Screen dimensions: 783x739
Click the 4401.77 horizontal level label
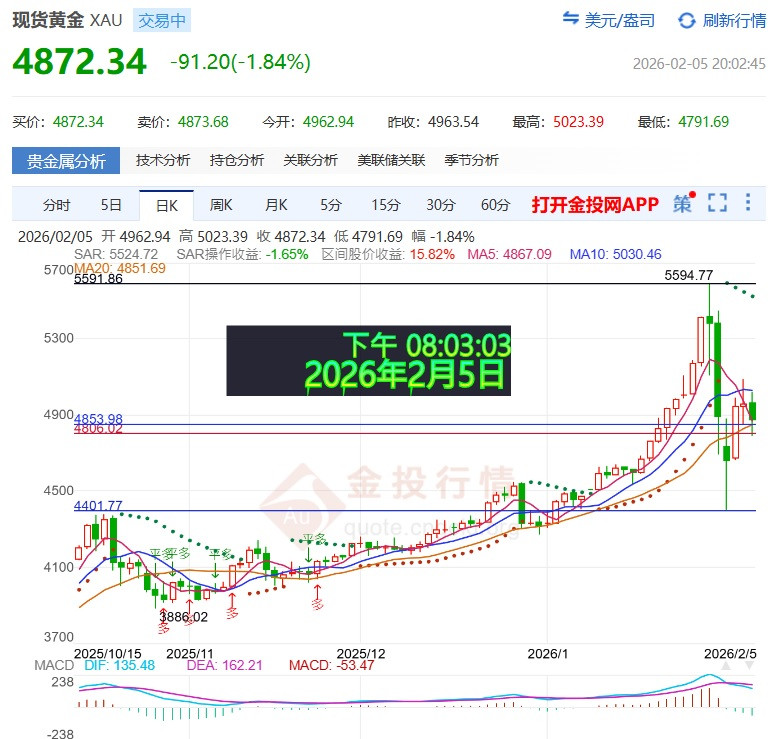(x=98, y=505)
